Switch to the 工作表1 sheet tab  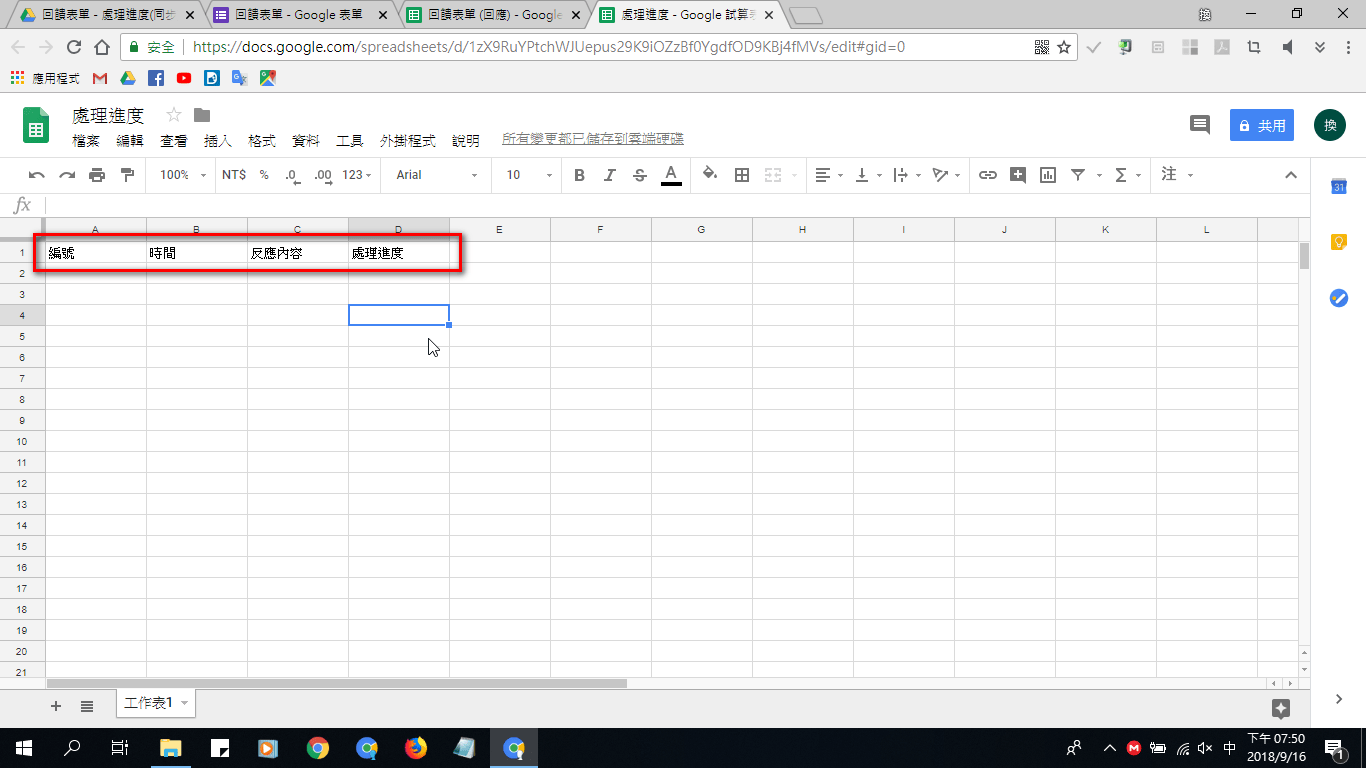(x=148, y=703)
